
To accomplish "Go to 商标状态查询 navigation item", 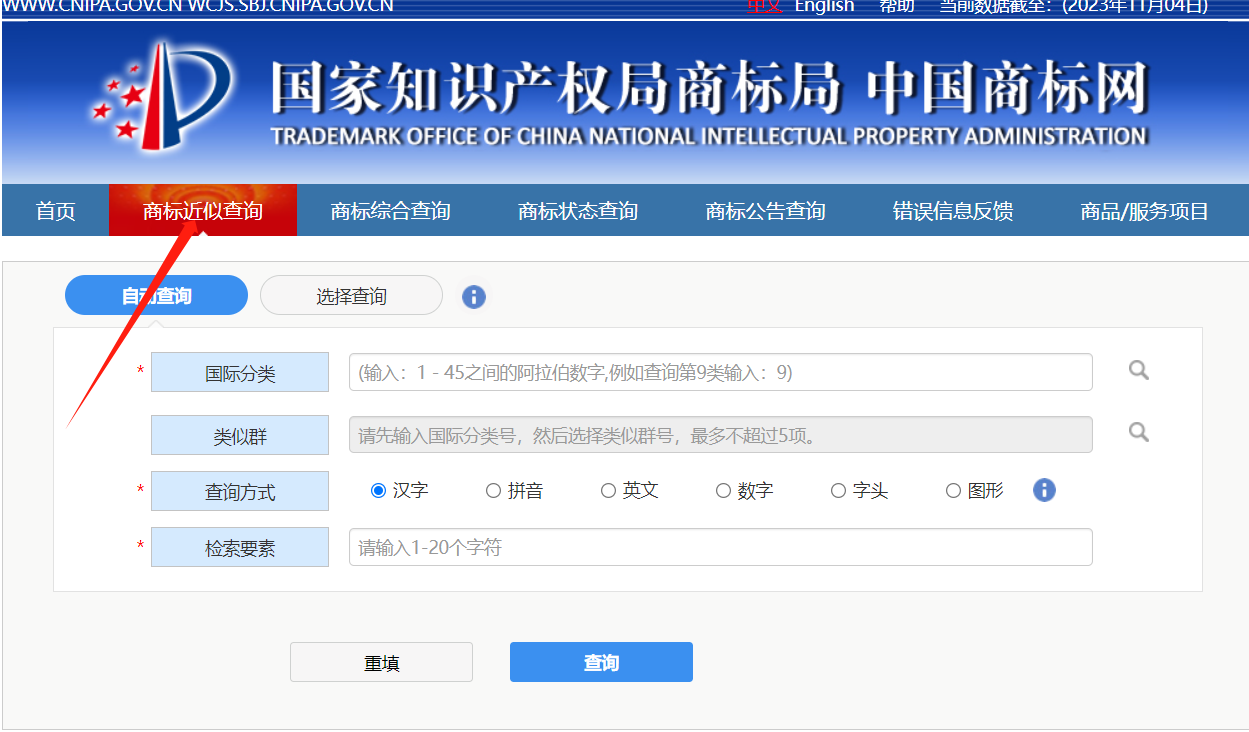I will 577,211.
